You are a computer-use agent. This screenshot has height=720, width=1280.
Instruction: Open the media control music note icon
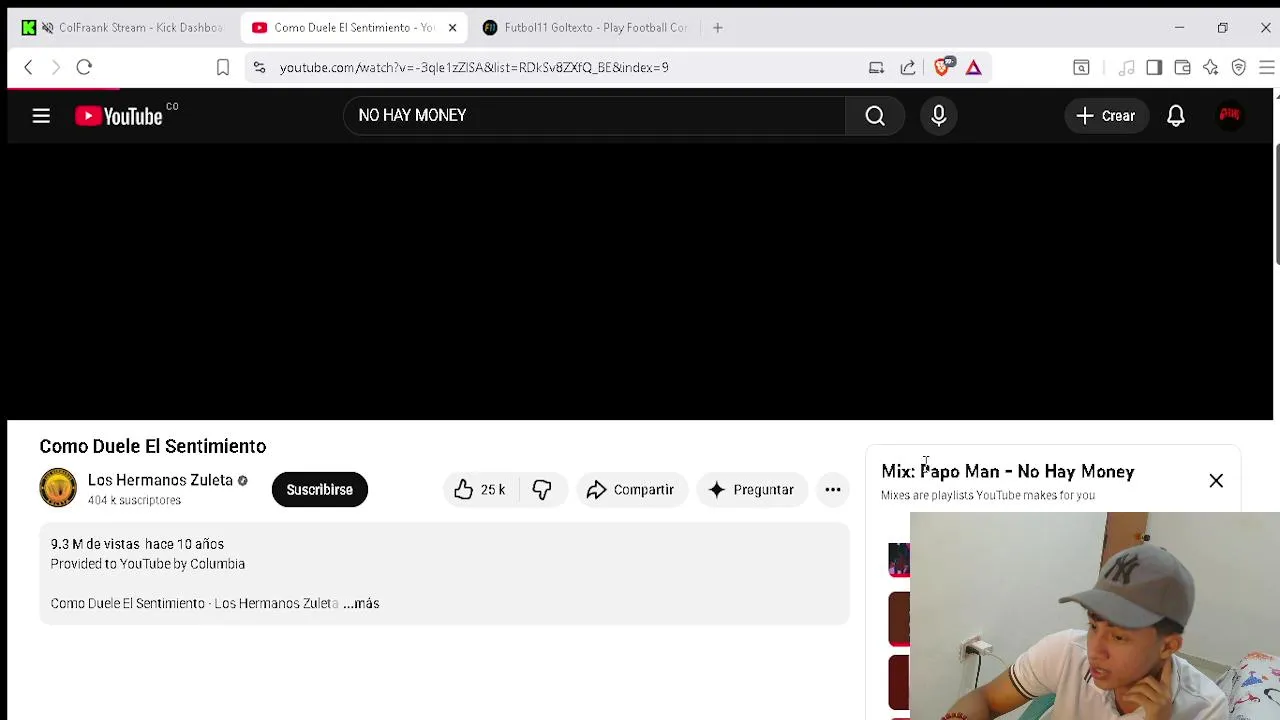click(x=1127, y=68)
